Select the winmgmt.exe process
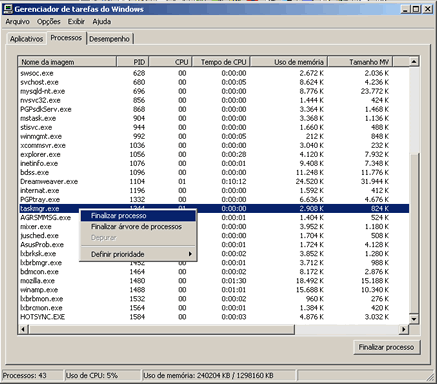437x384 pixels. tap(214, 136)
